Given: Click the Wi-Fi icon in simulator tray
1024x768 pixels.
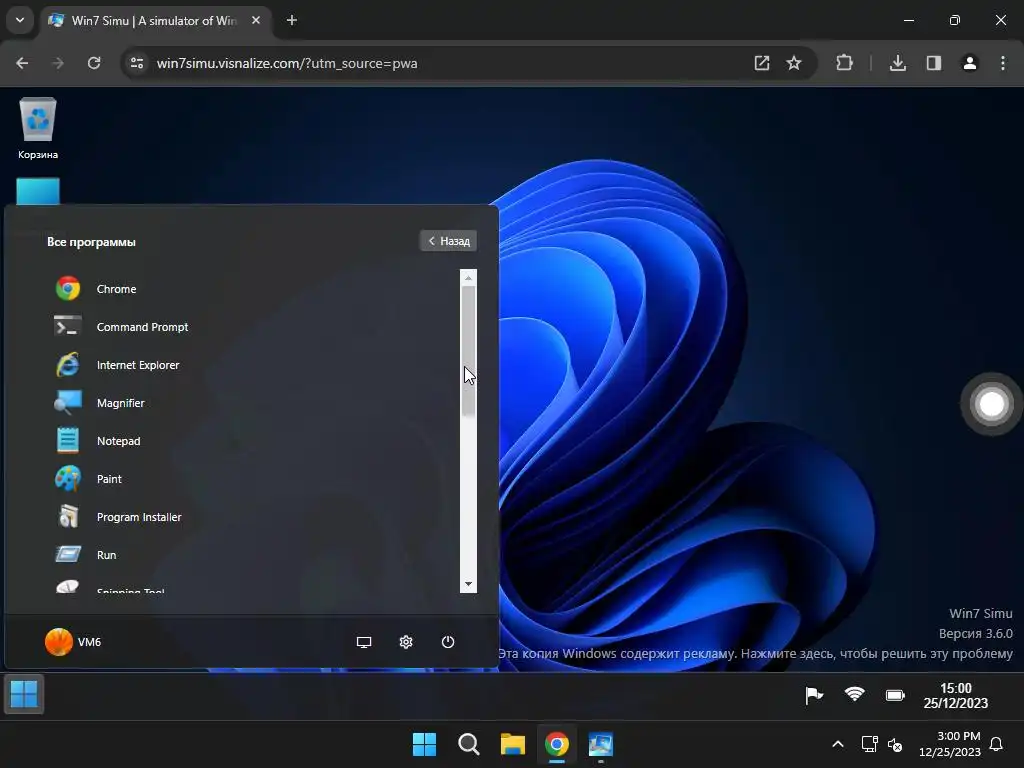Looking at the screenshot, I should pos(854,694).
